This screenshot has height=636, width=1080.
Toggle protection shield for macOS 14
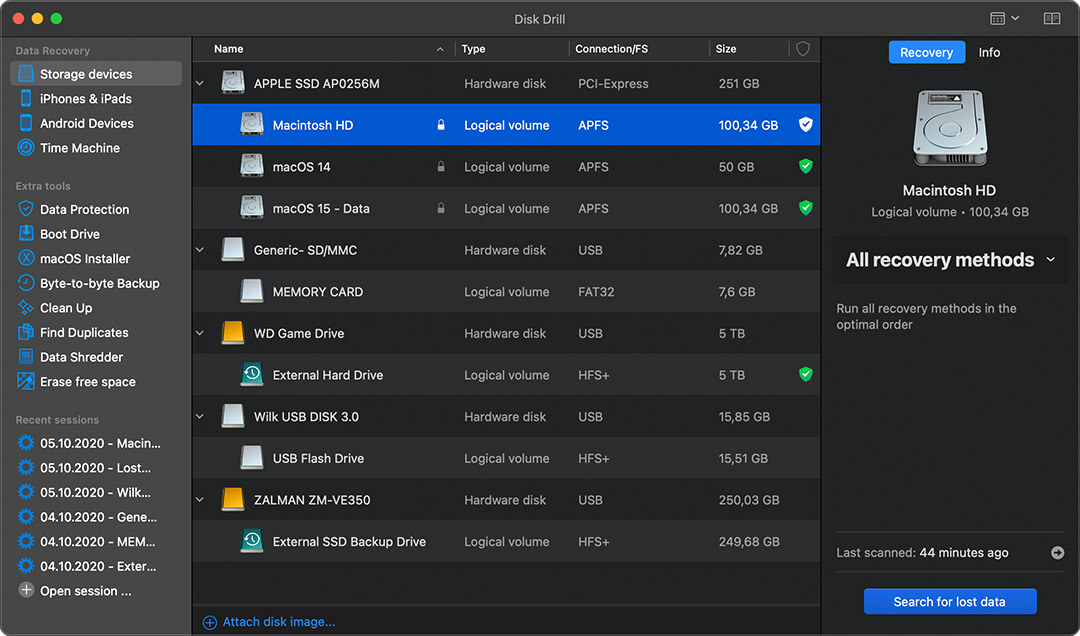coord(805,166)
